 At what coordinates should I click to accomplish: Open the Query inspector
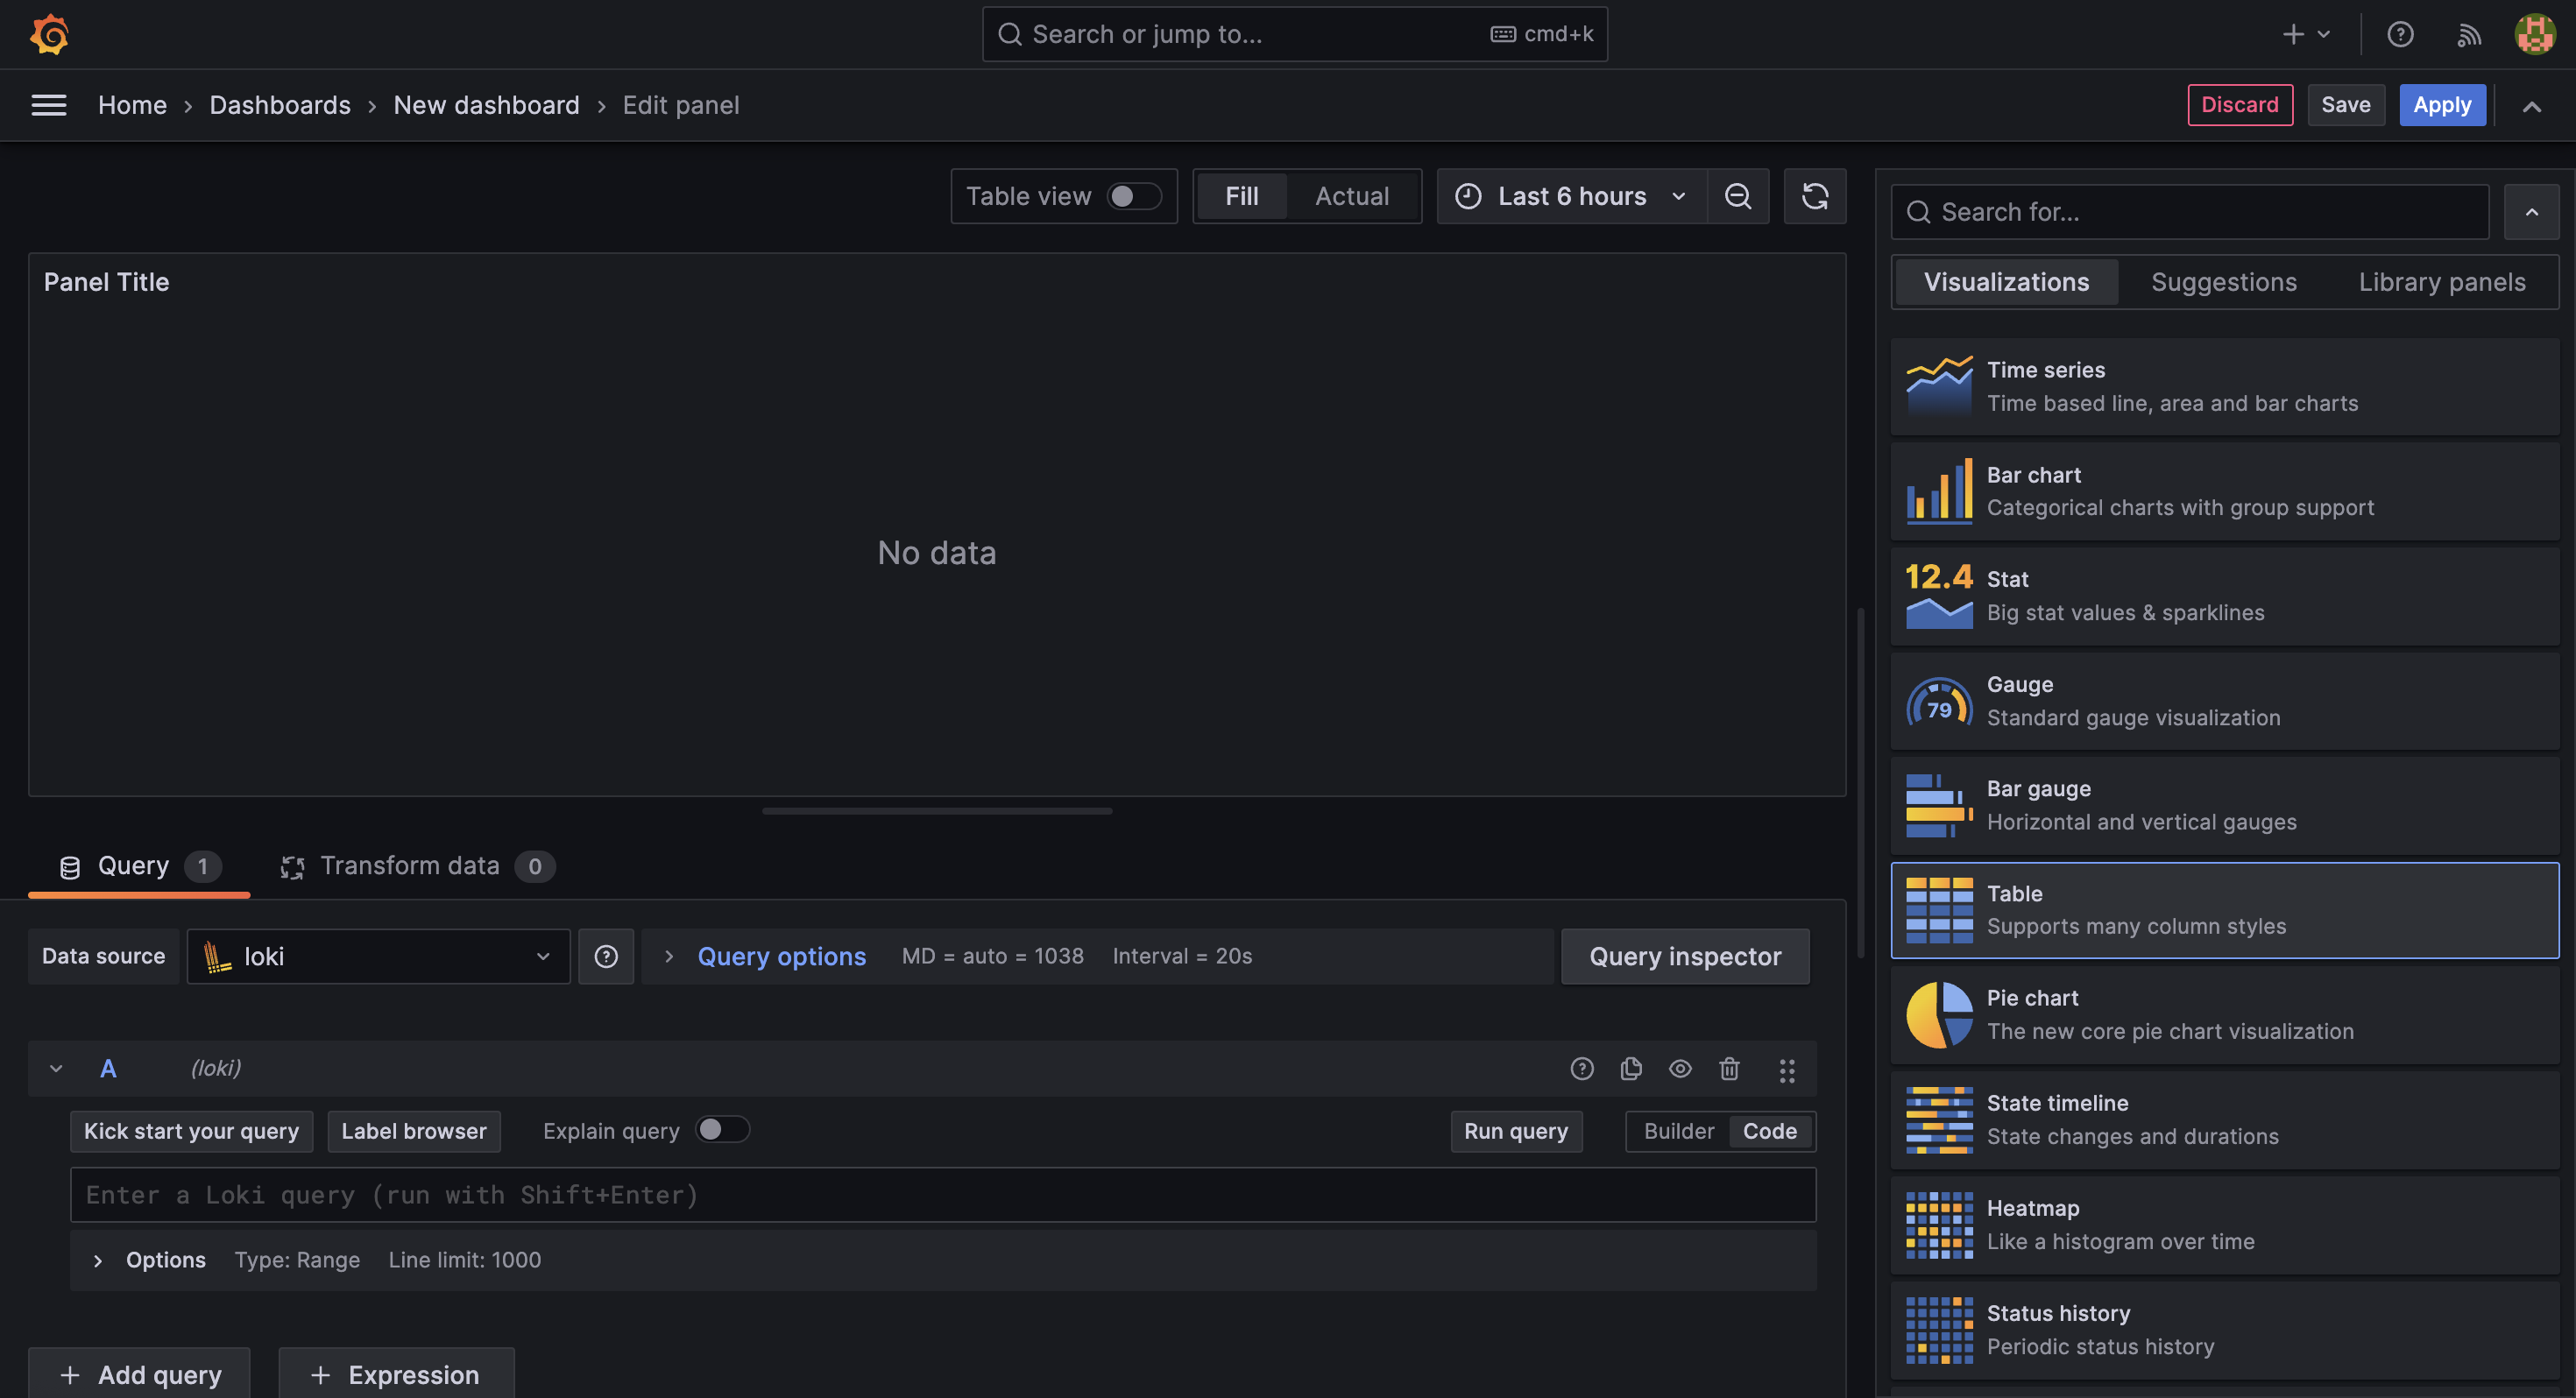[x=1685, y=956]
